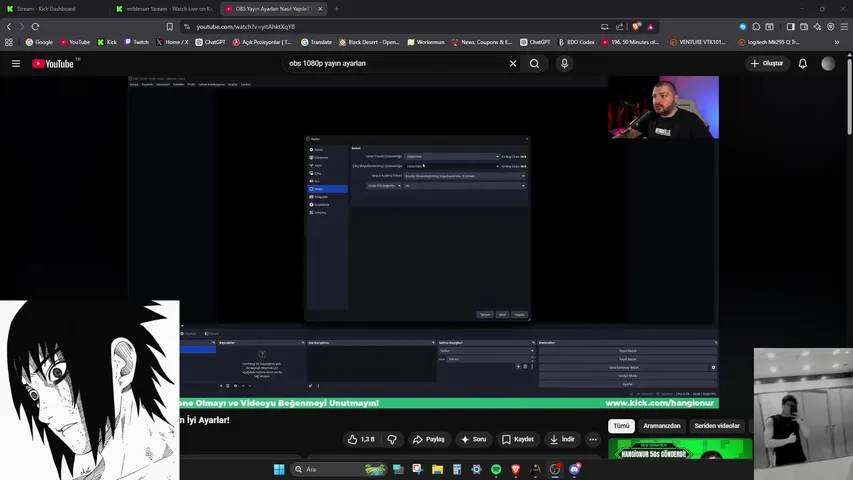This screenshot has width=853, height=480.
Task: Like the video, 1,3 B likes
Action: (362, 439)
